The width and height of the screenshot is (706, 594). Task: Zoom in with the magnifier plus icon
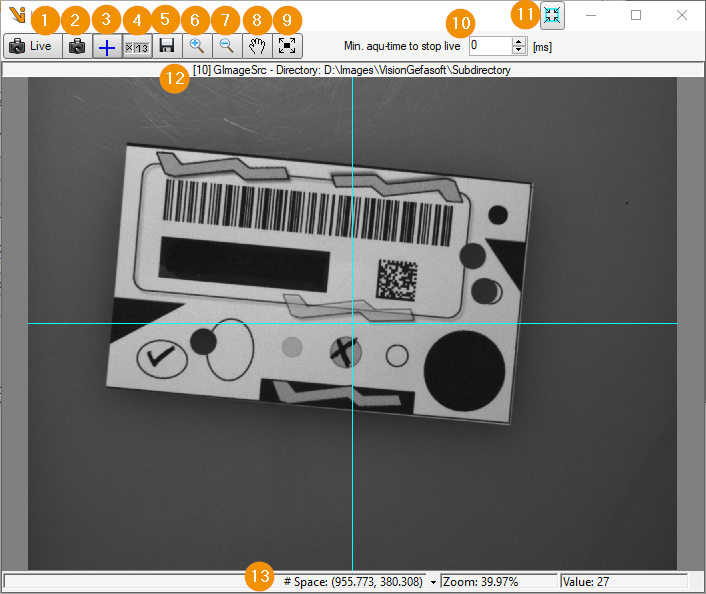pyautogui.click(x=197, y=46)
